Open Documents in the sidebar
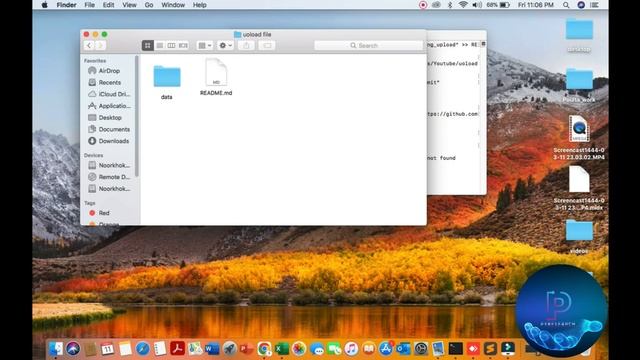Screen dimensions: 640x360 (109, 129)
